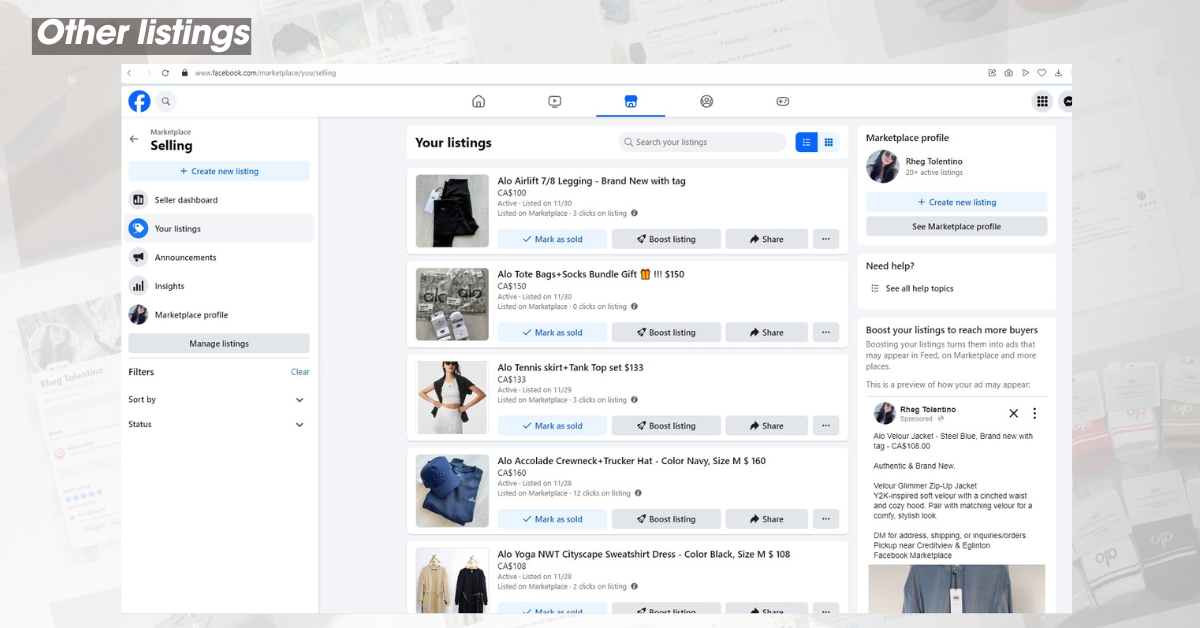
Task: Open the Video (Watch) tab
Action: click(x=555, y=101)
